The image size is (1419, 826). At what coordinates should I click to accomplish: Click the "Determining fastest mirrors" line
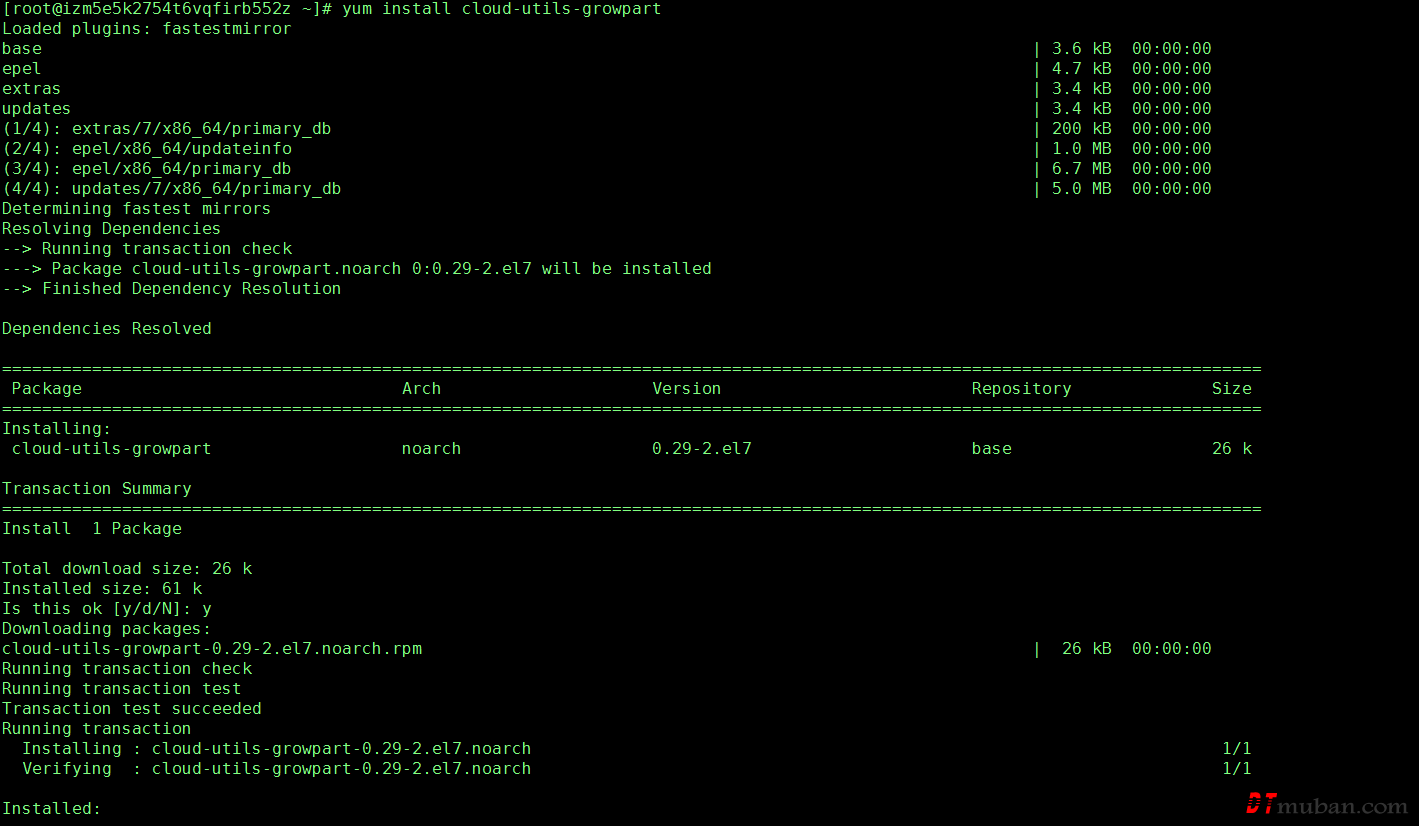pos(136,209)
